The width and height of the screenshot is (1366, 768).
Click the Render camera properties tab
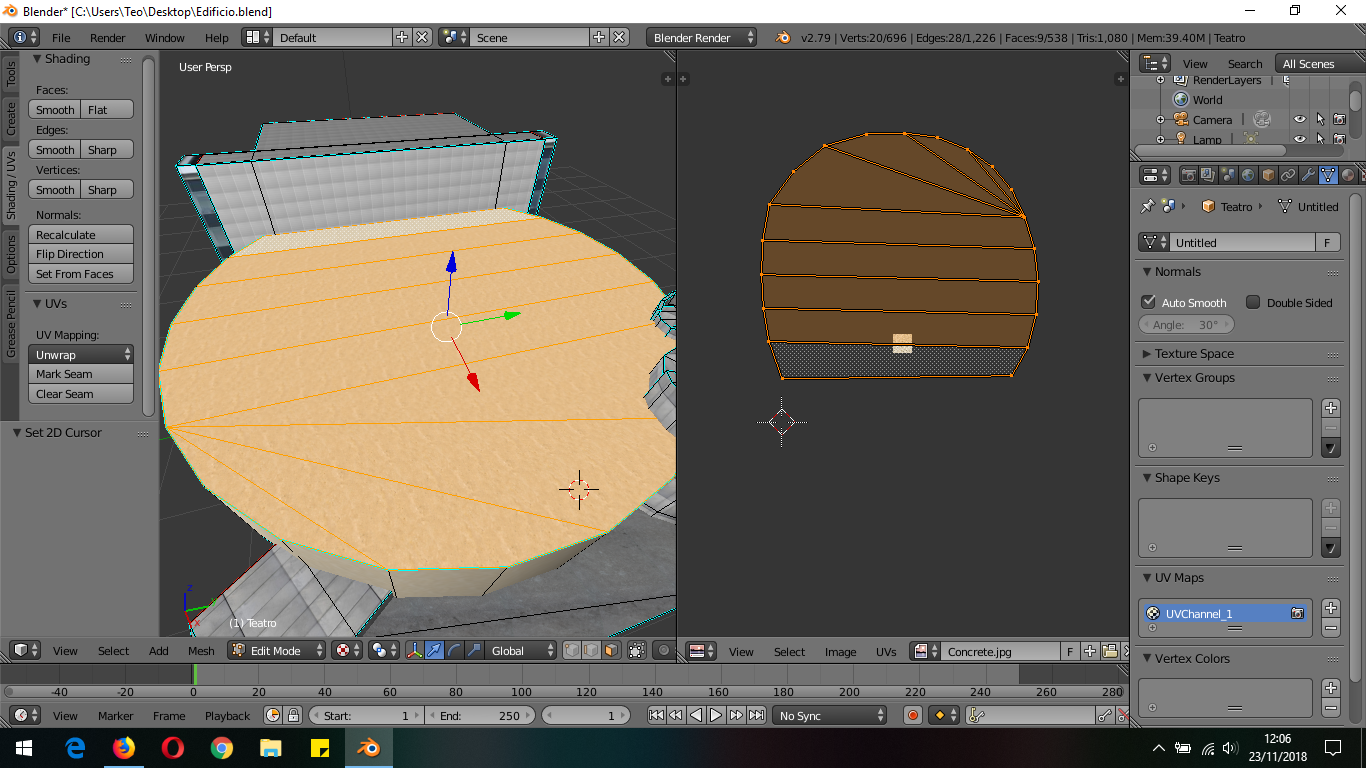pos(1188,175)
